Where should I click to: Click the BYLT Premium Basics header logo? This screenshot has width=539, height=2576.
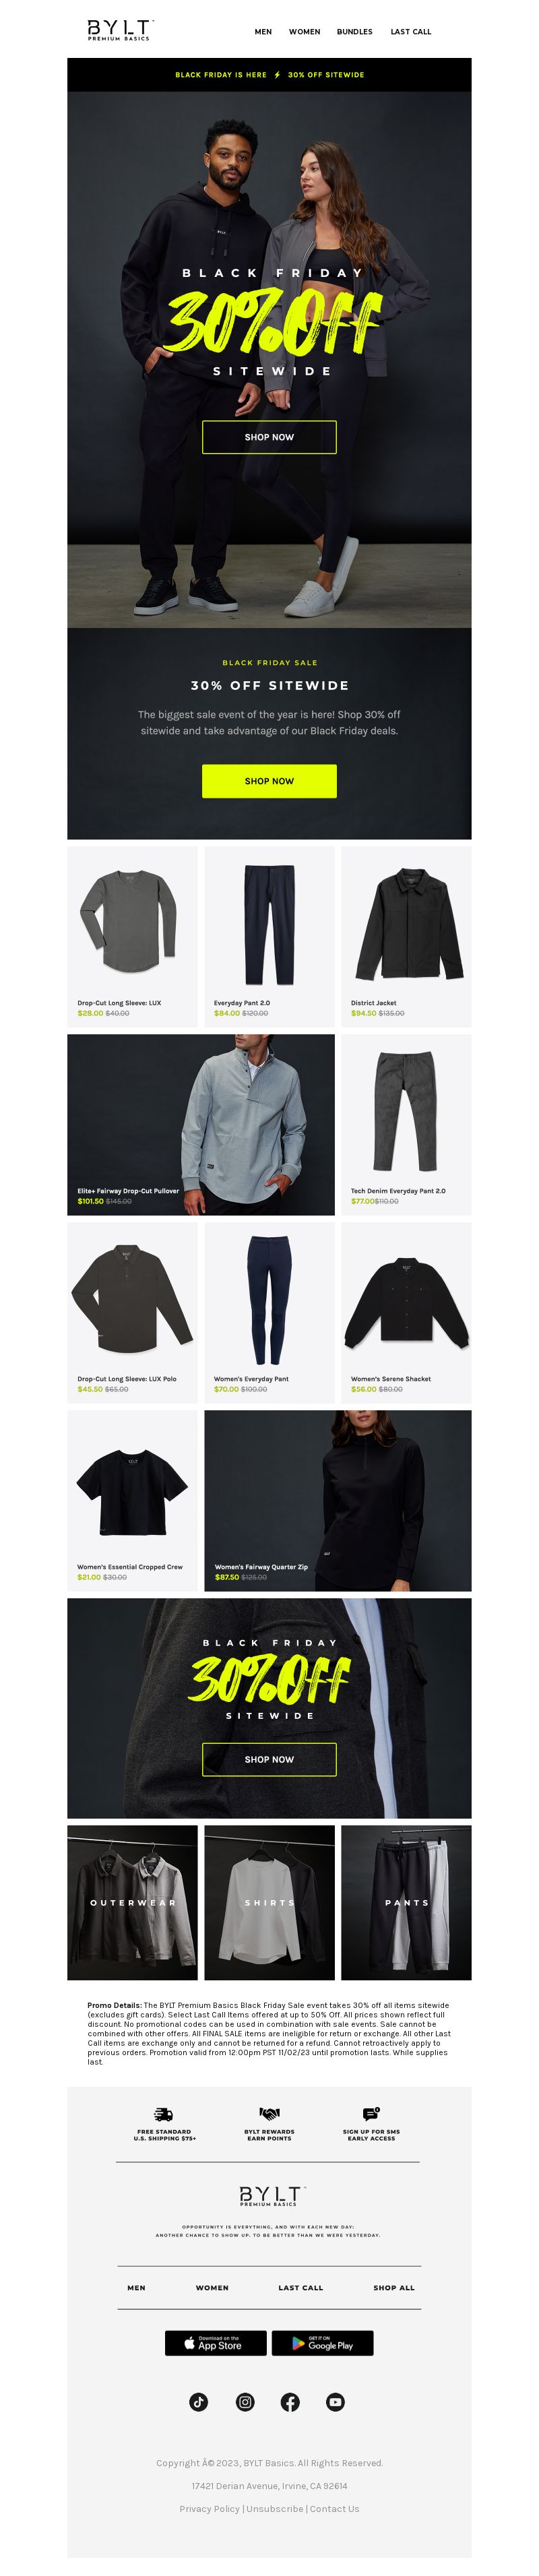click(120, 30)
